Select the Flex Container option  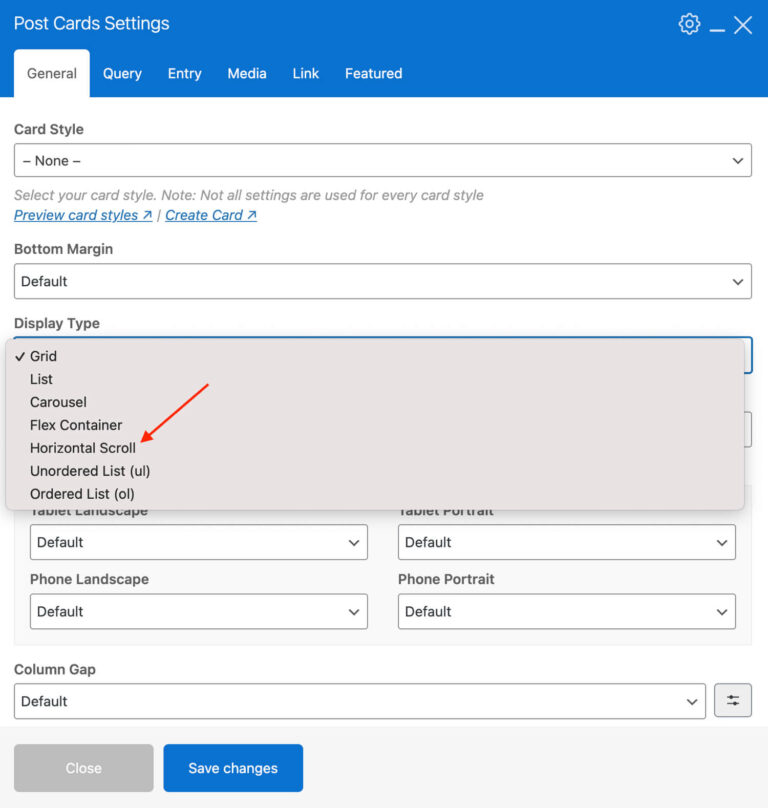[x=76, y=424]
